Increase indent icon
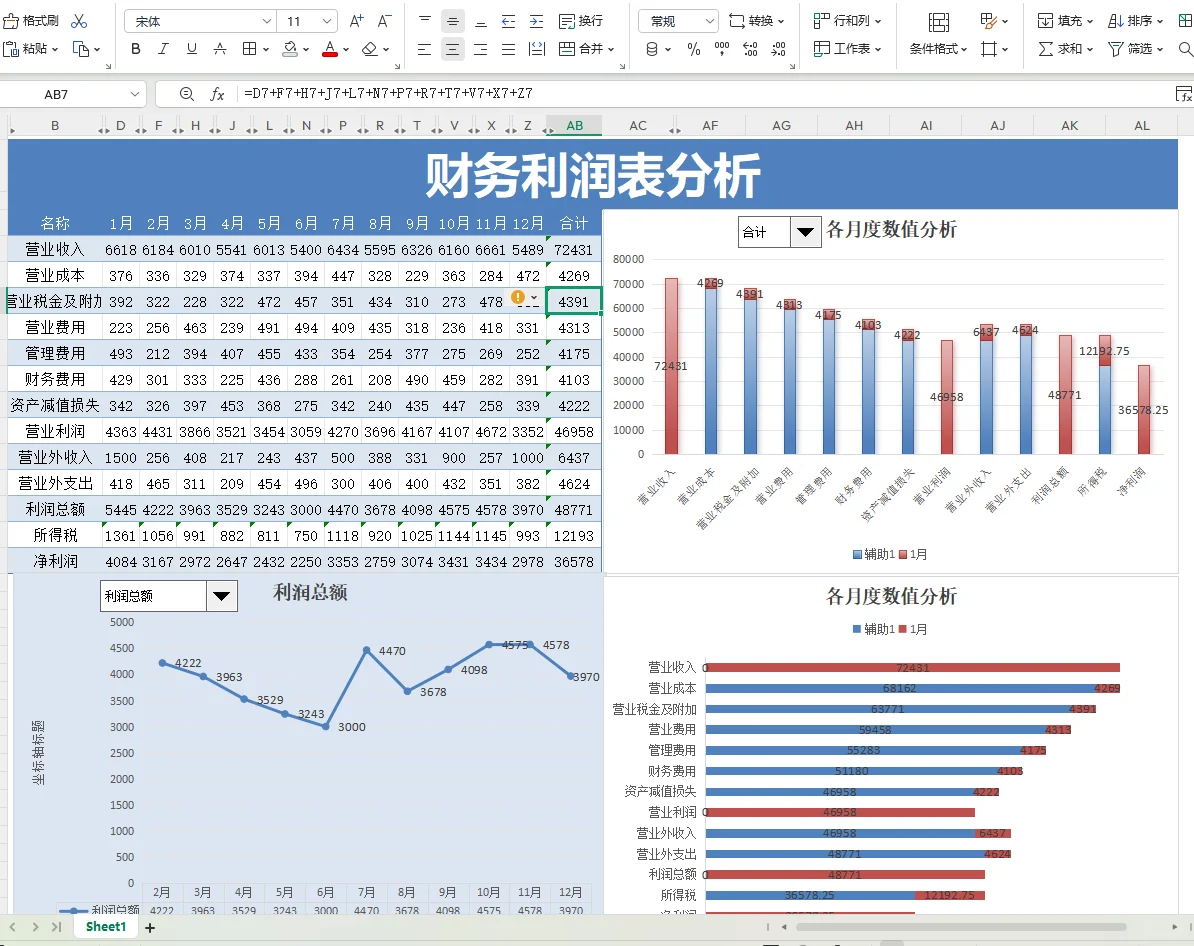The image size is (1194, 946). 537,21
